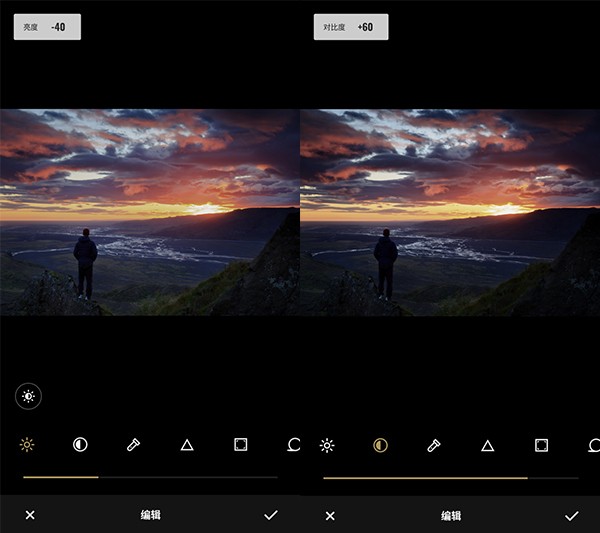Image resolution: width=600 pixels, height=533 pixels.
Task: Cancel edits with X in left screen
Action: (x=30, y=515)
